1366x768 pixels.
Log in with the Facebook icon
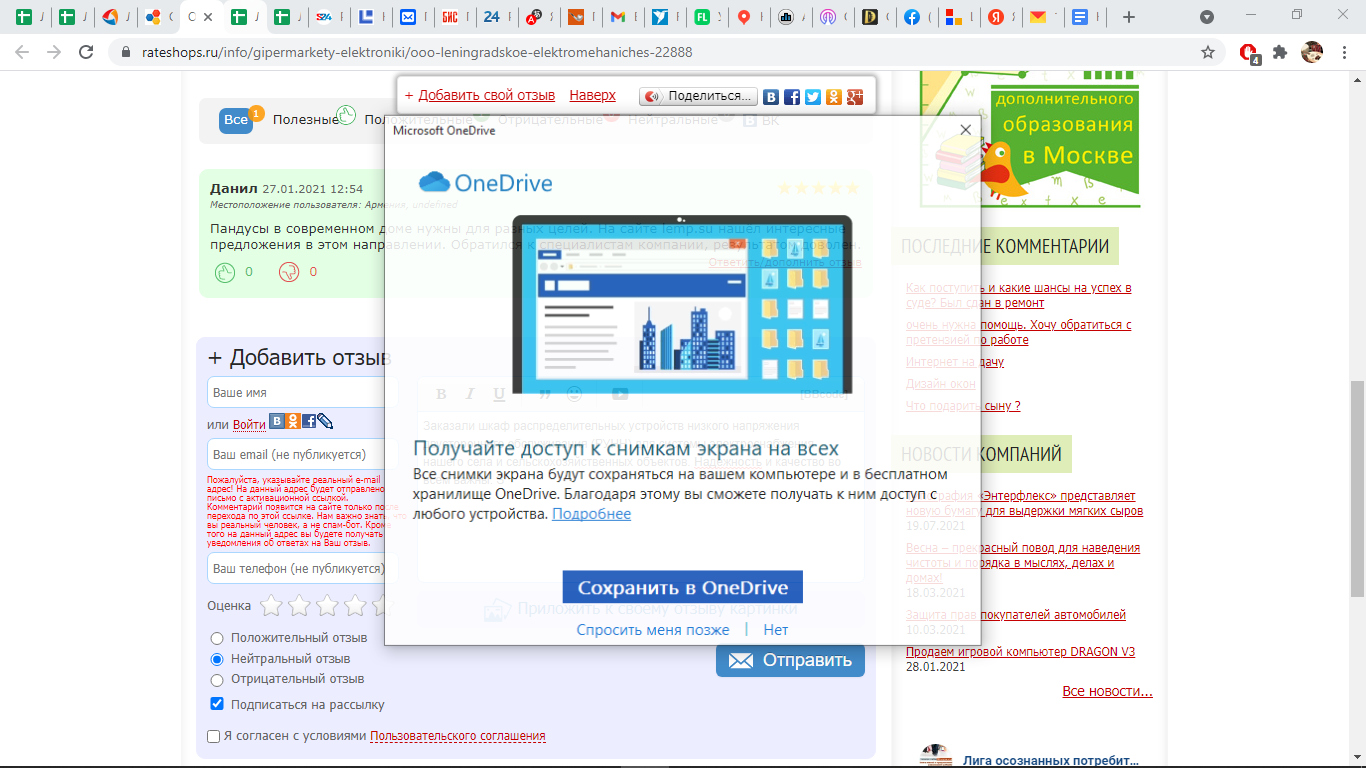tap(309, 422)
